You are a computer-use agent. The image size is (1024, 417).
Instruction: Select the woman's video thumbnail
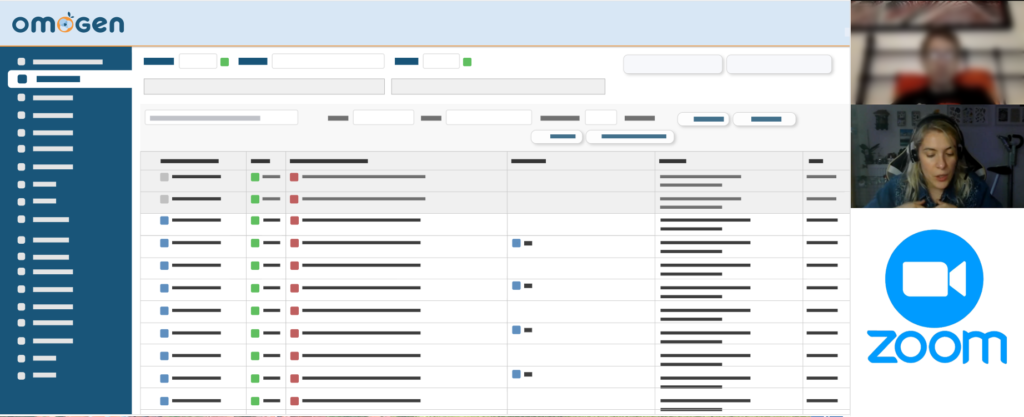937,157
